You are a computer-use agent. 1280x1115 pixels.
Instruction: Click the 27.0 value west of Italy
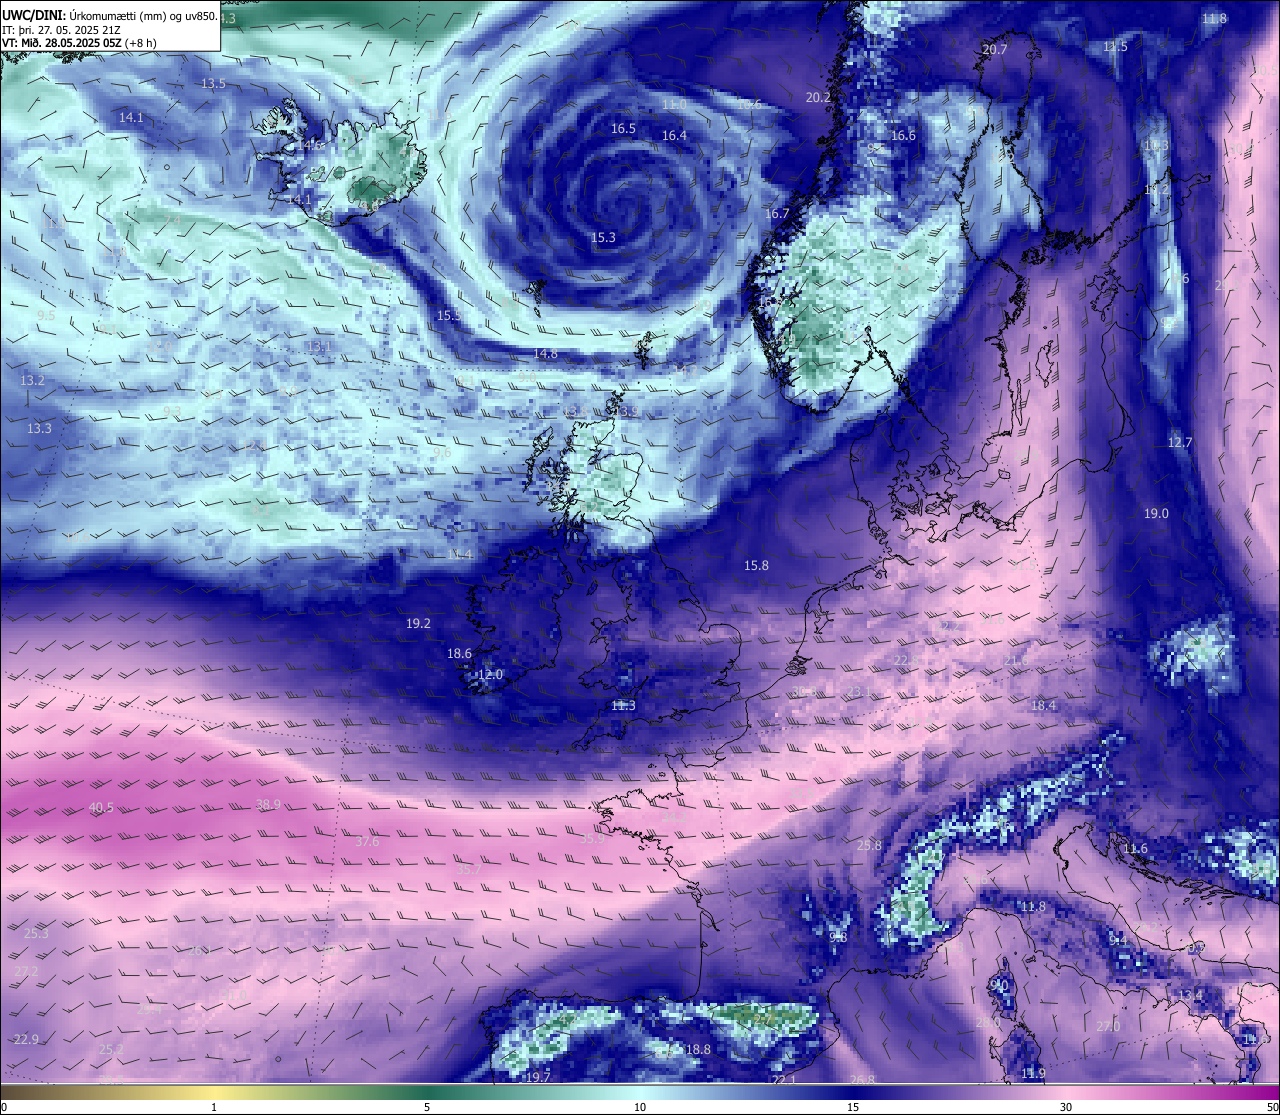point(1108,1027)
